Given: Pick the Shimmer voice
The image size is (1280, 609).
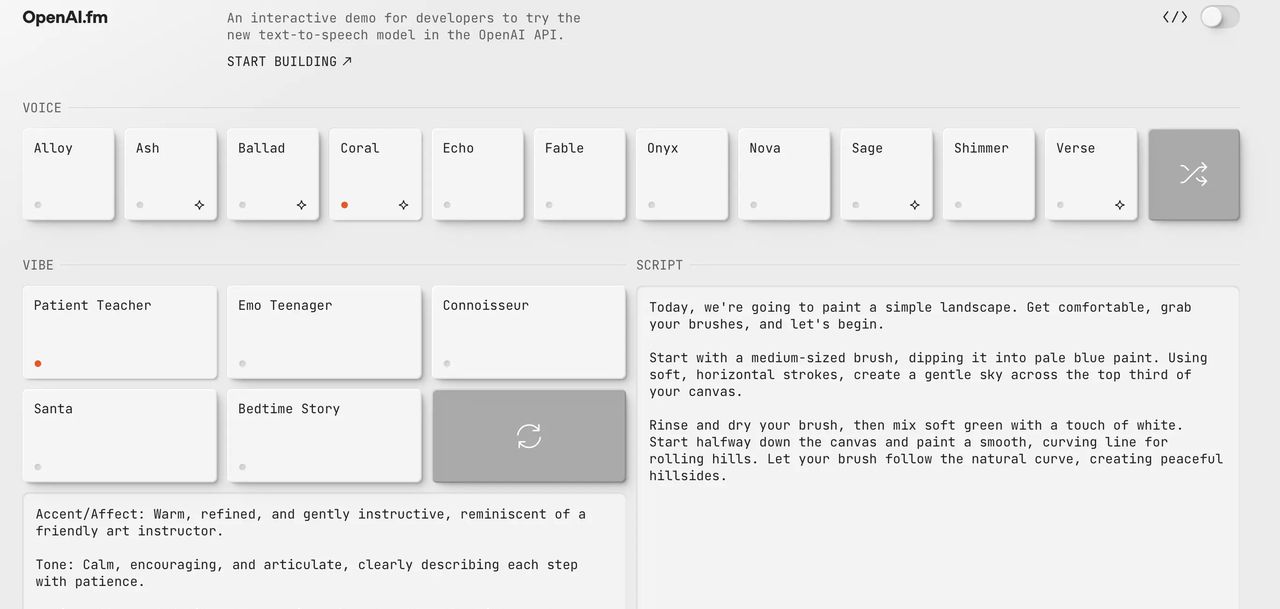Looking at the screenshot, I should coord(988,174).
